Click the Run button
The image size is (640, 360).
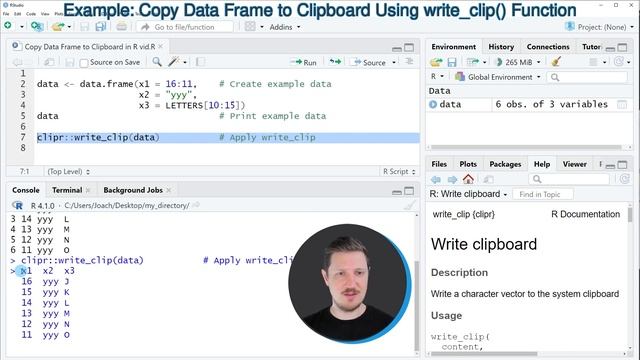(303, 62)
